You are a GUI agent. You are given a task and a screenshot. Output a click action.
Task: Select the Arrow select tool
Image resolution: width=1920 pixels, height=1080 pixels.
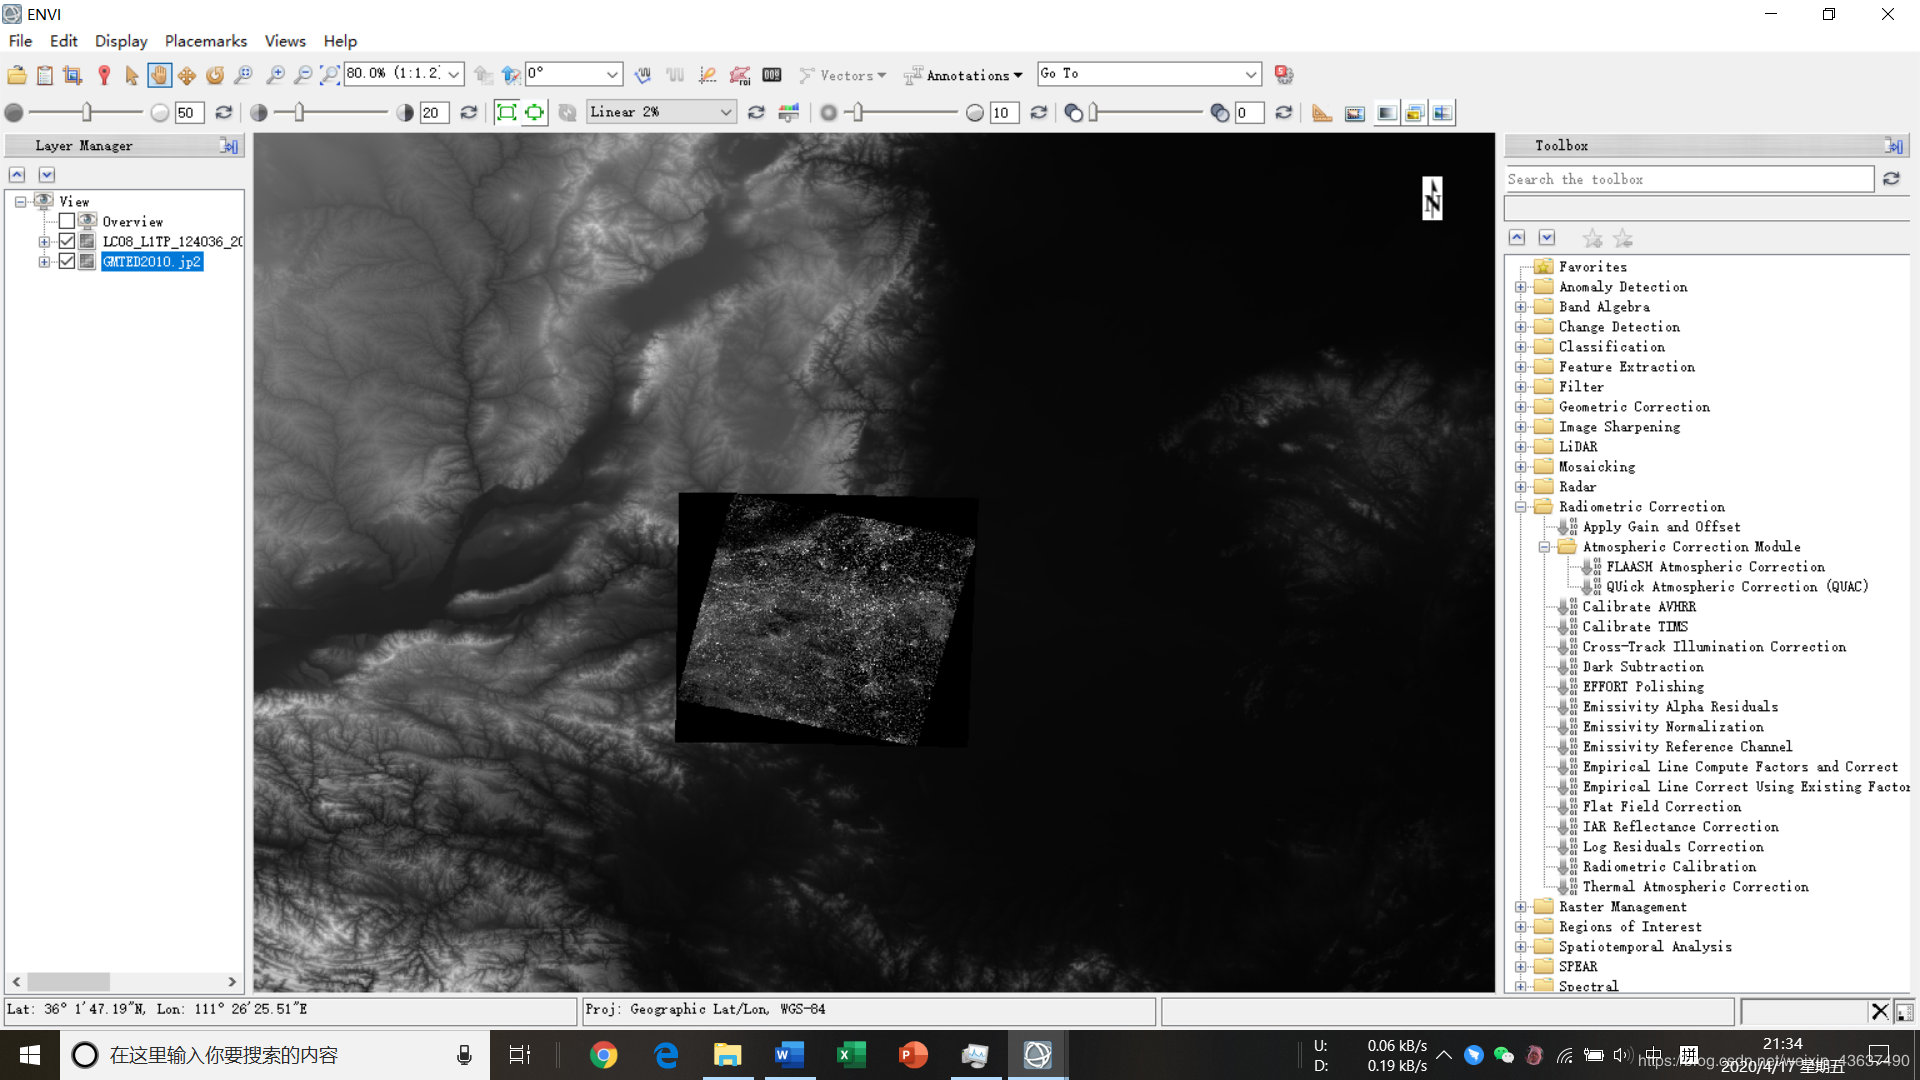pos(131,75)
